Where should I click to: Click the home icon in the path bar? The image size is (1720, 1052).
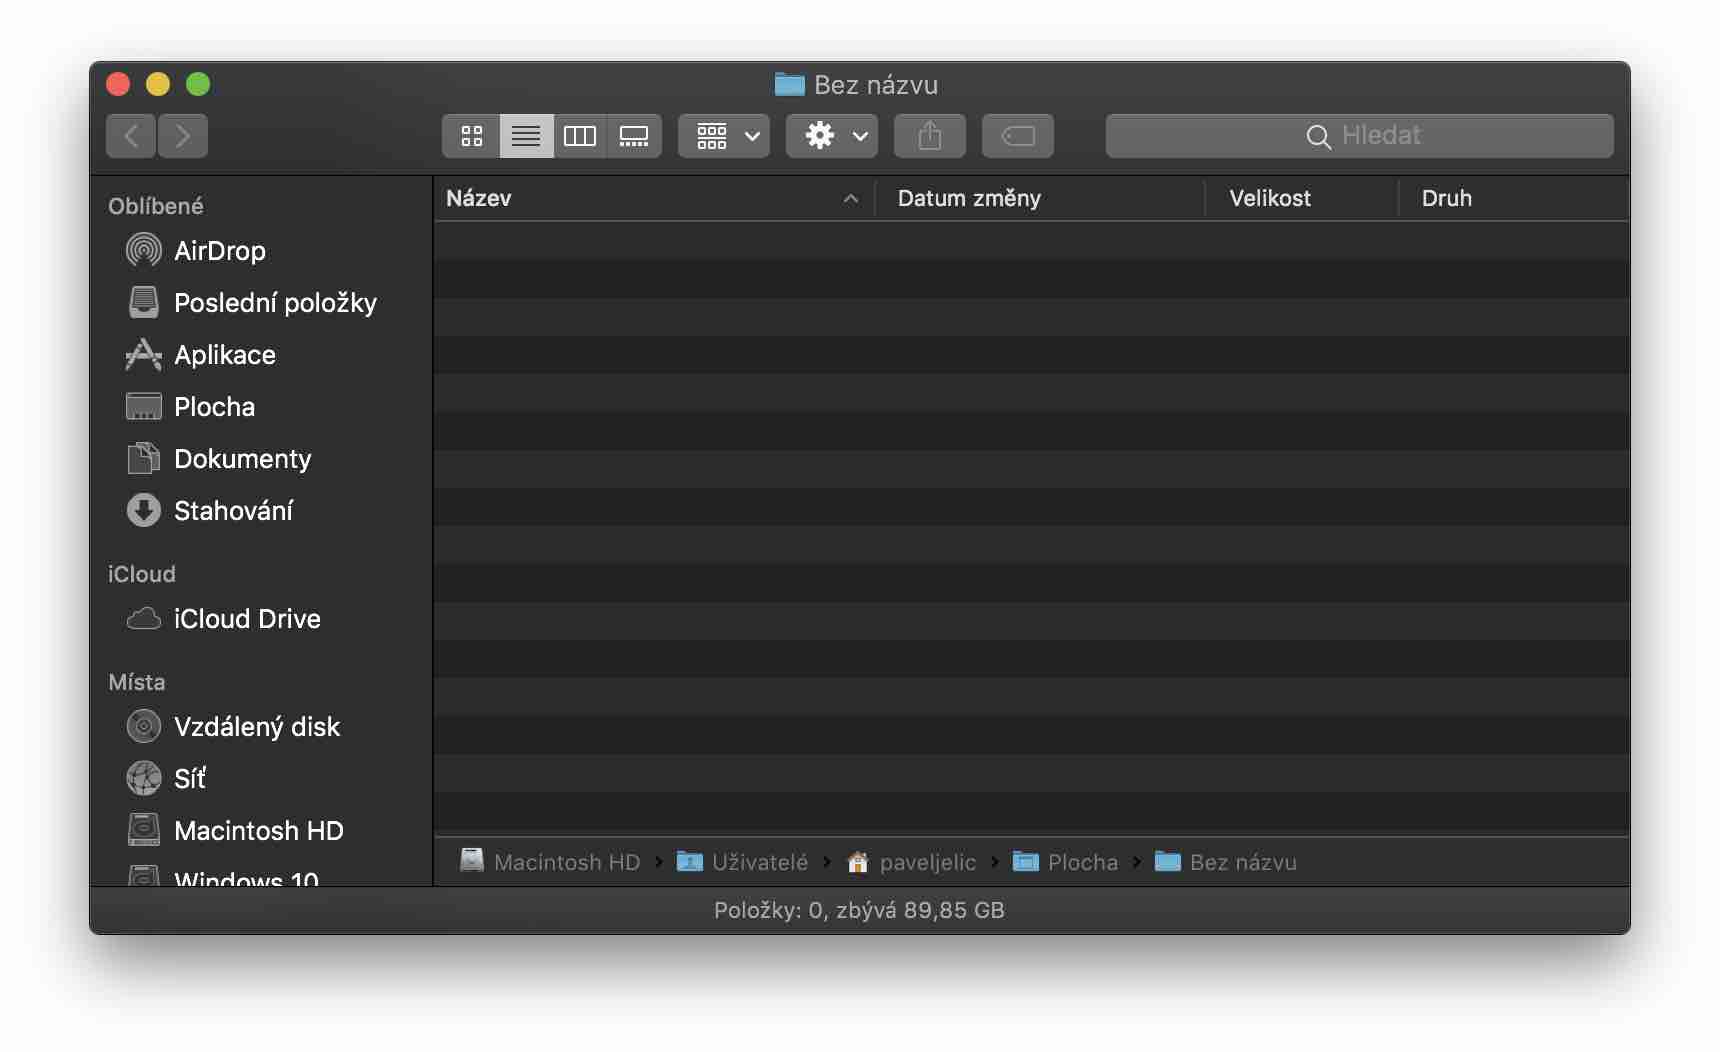[858, 861]
